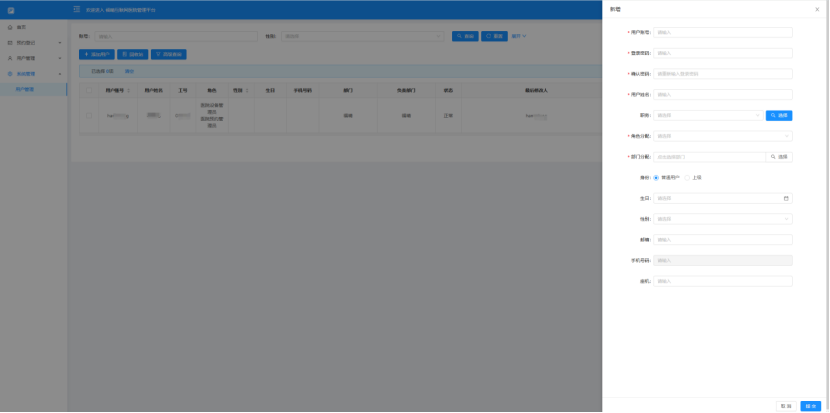Click the 用户账号 input field in form
The width and height of the screenshot is (830, 413).
point(723,32)
